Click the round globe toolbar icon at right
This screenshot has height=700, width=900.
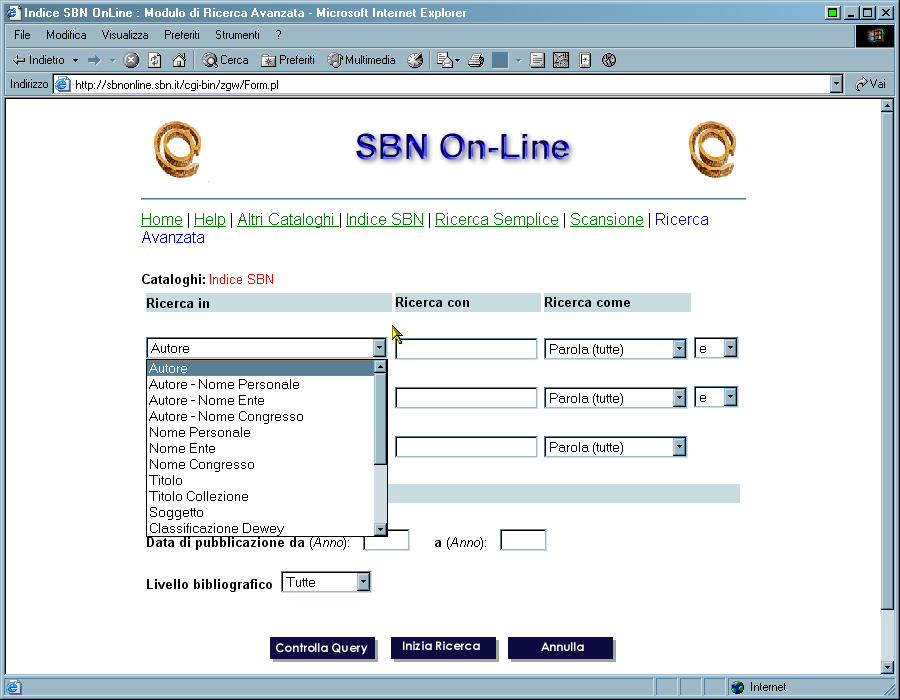(x=609, y=60)
